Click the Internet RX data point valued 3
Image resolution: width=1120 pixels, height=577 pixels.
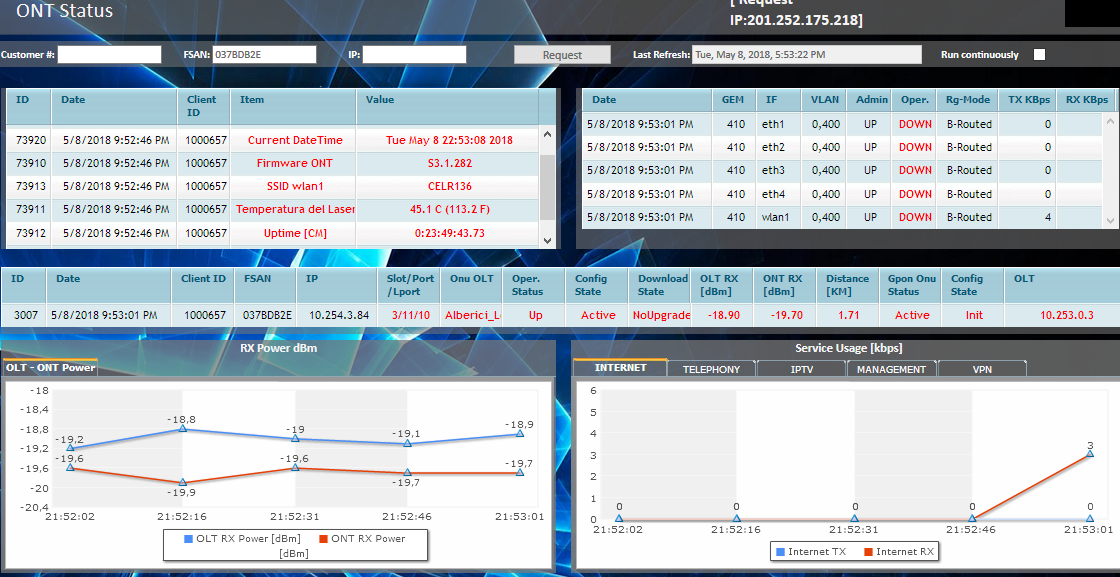pos(1090,454)
